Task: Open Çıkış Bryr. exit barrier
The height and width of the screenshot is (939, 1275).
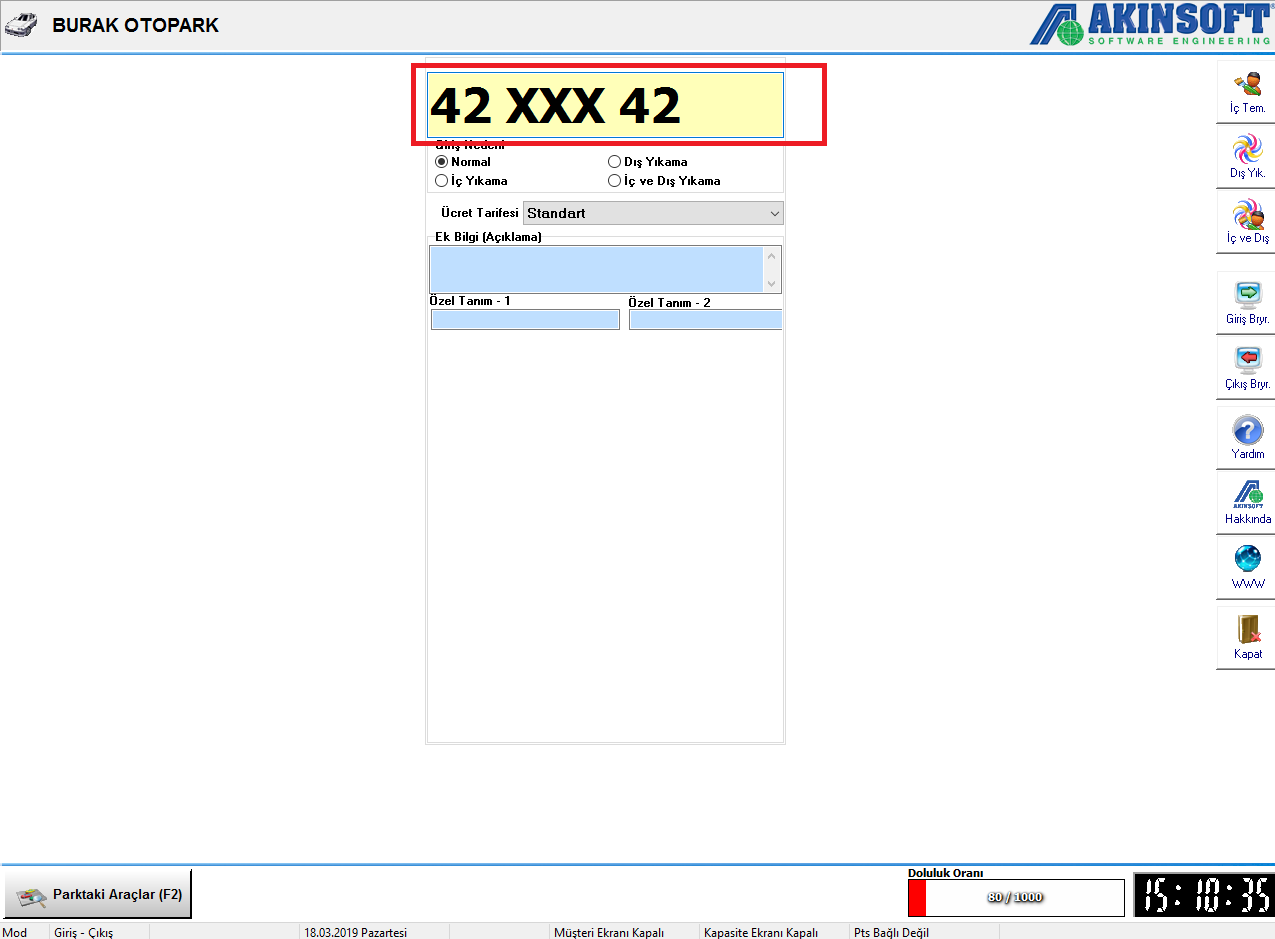Action: (x=1246, y=367)
